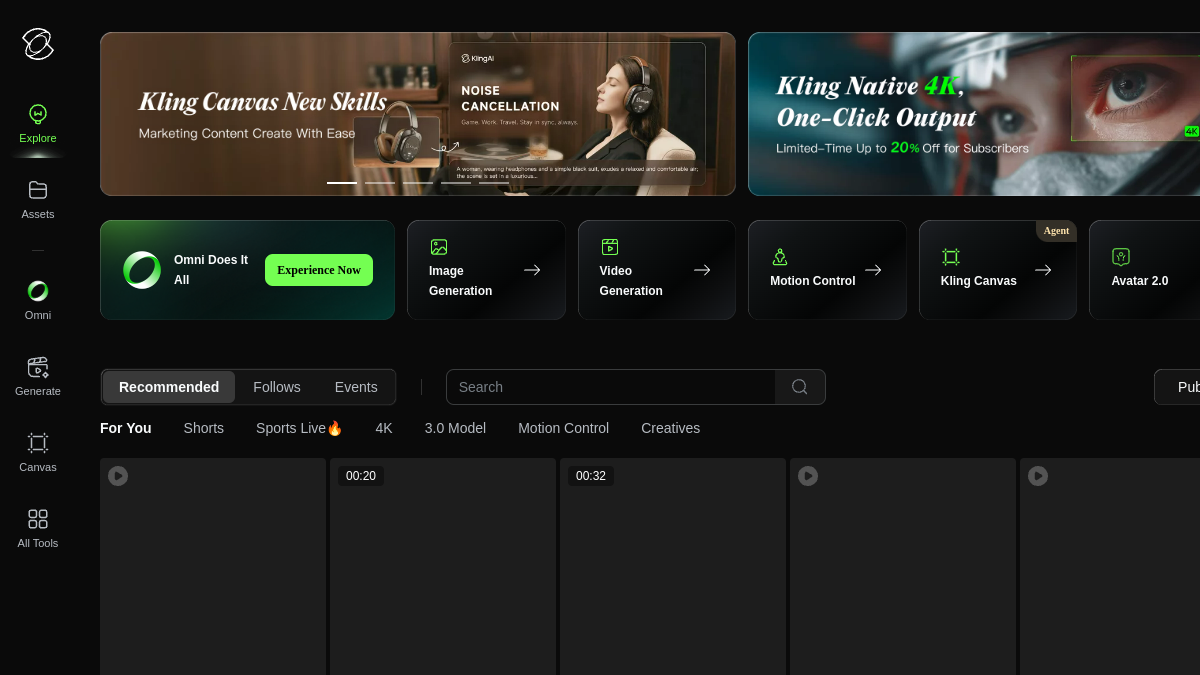Image resolution: width=1200 pixels, height=675 pixels.
Task: Click the Kling Canvas frame icon
Action: click(x=951, y=257)
